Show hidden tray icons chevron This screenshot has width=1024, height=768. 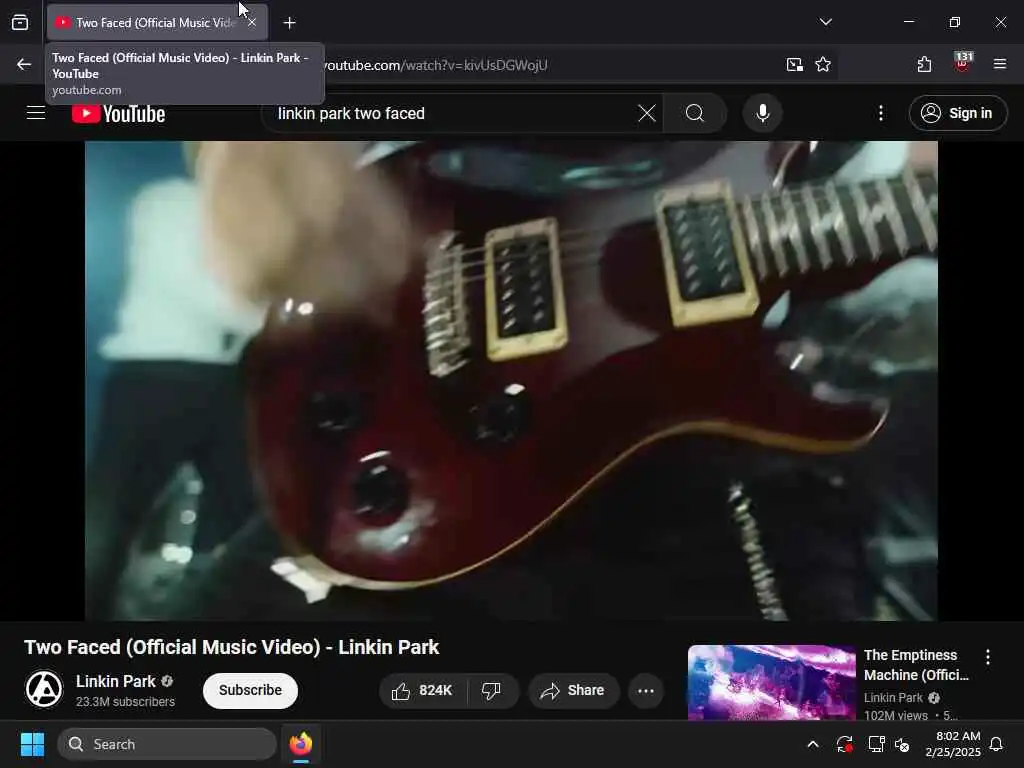(x=813, y=744)
